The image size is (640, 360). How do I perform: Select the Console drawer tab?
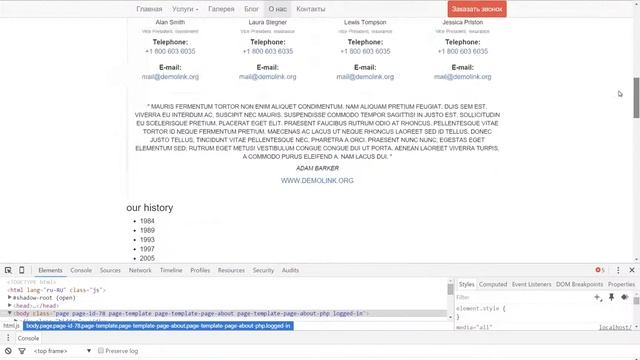tap(28, 338)
